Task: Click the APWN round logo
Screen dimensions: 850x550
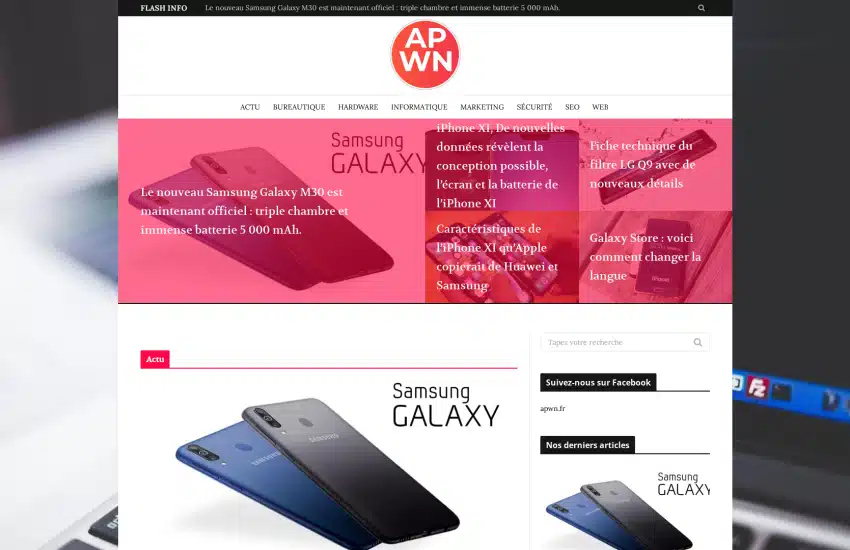Action: click(x=425, y=54)
